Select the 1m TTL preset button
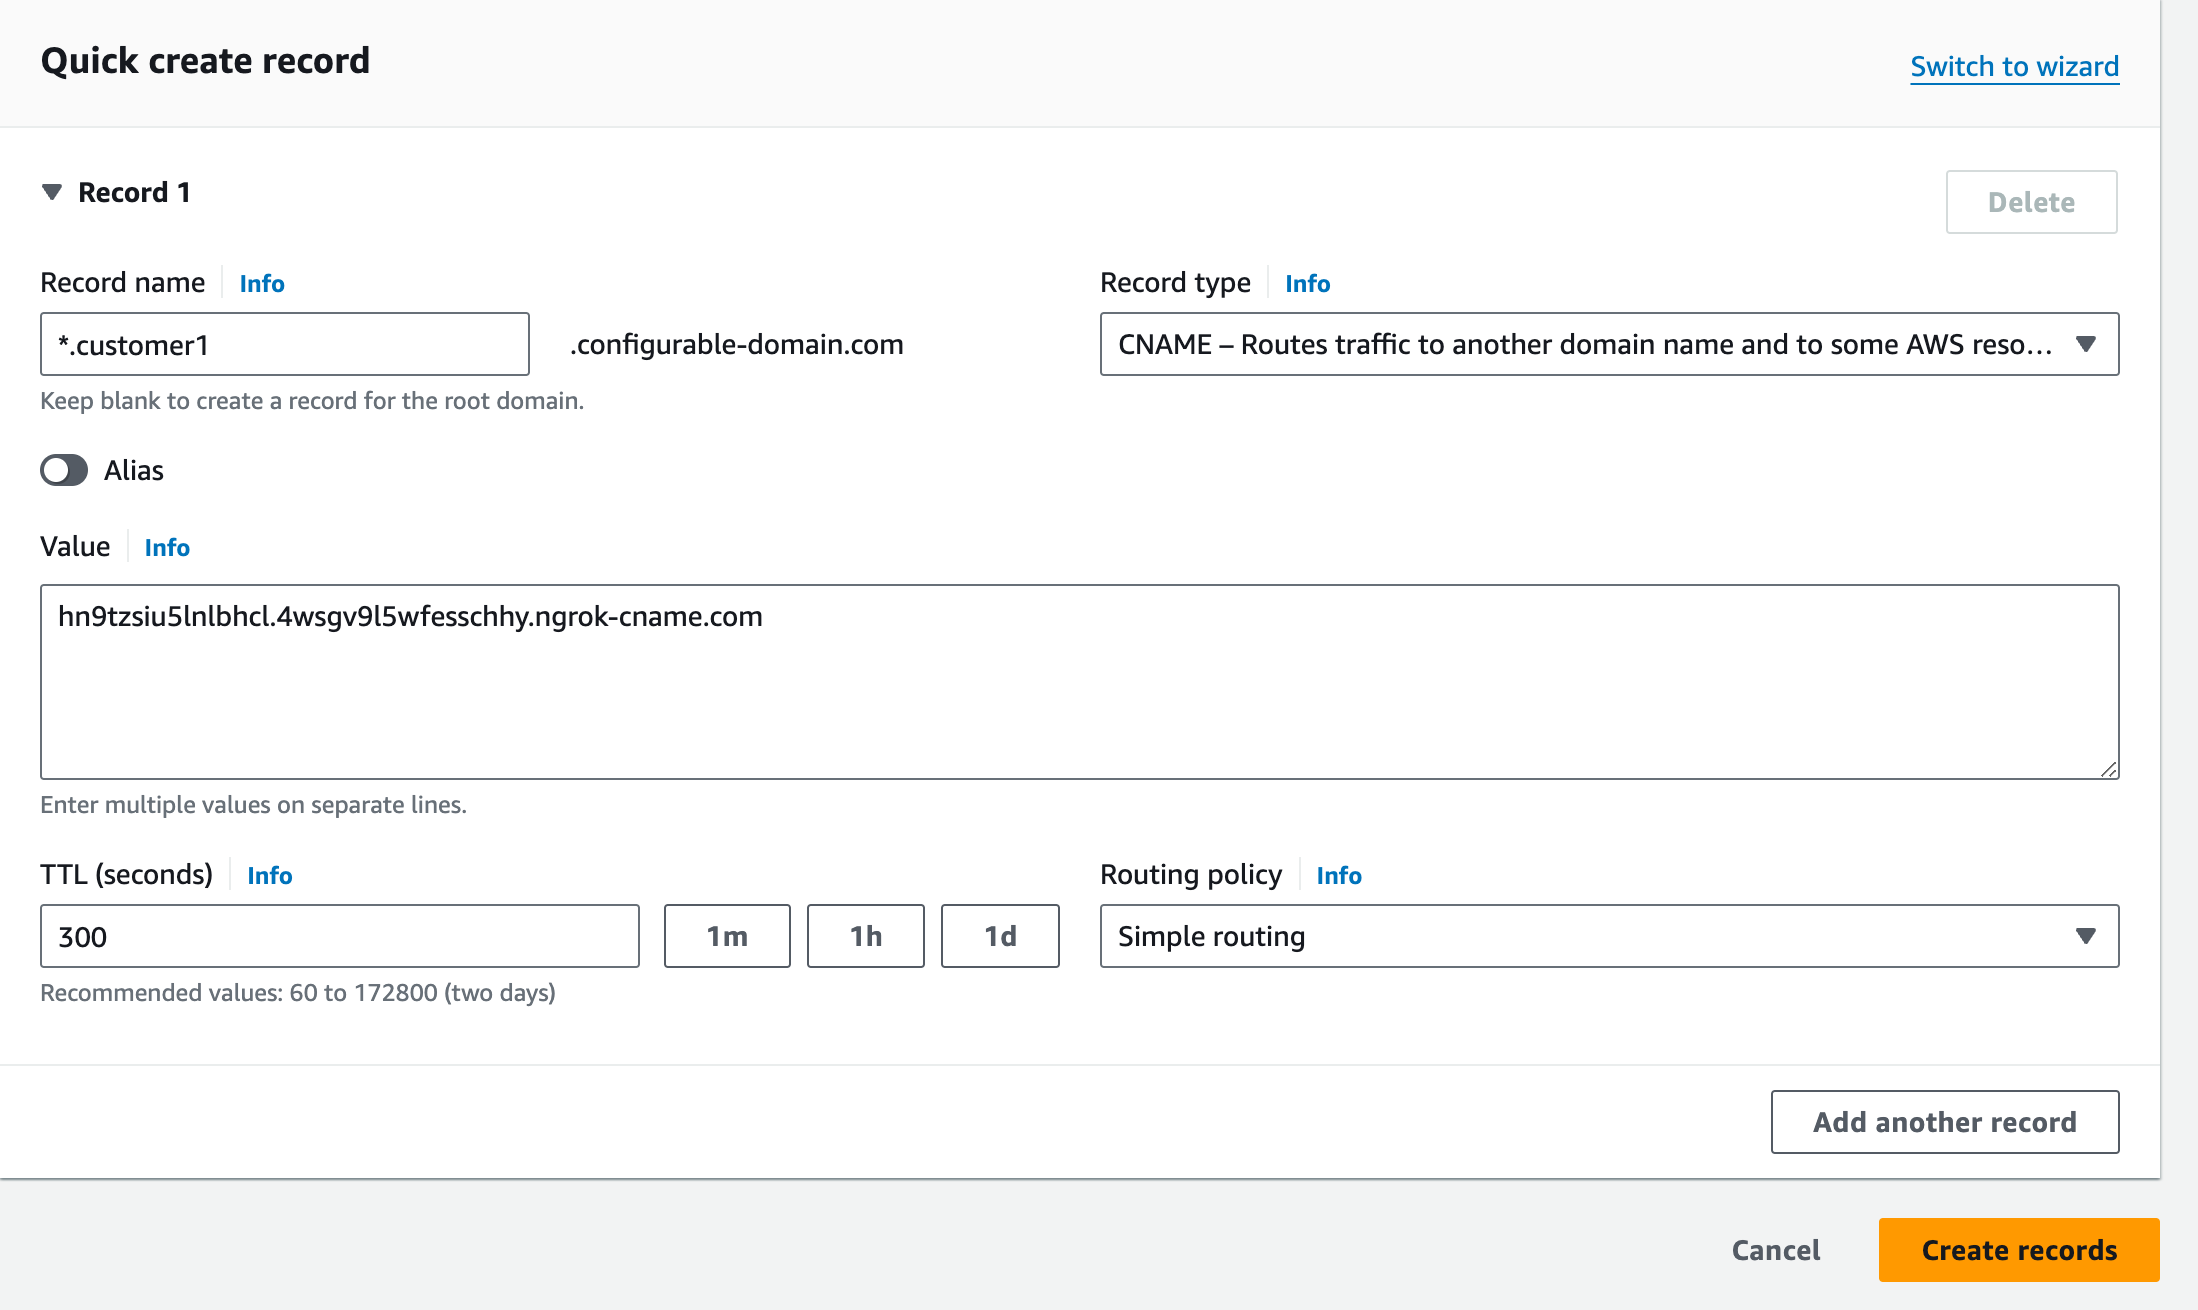2198x1310 pixels. click(x=725, y=936)
